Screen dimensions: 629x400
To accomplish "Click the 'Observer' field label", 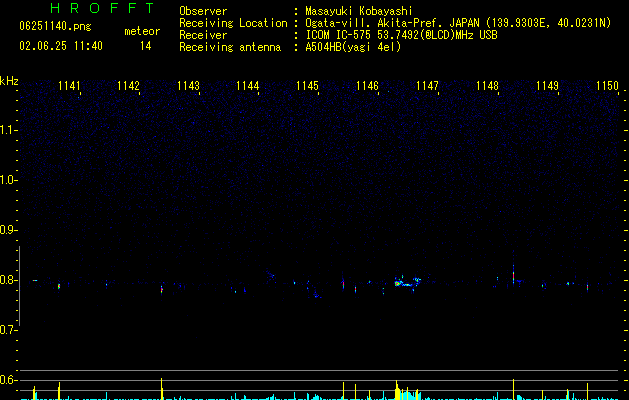I will [203, 11].
